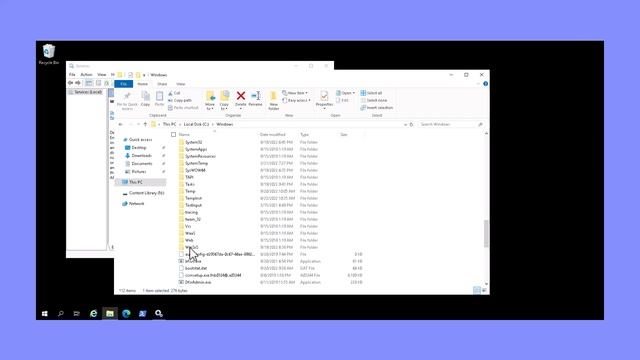This screenshot has height=360, width=640.
Task: Click the Copy path button
Action: [x=180, y=100]
